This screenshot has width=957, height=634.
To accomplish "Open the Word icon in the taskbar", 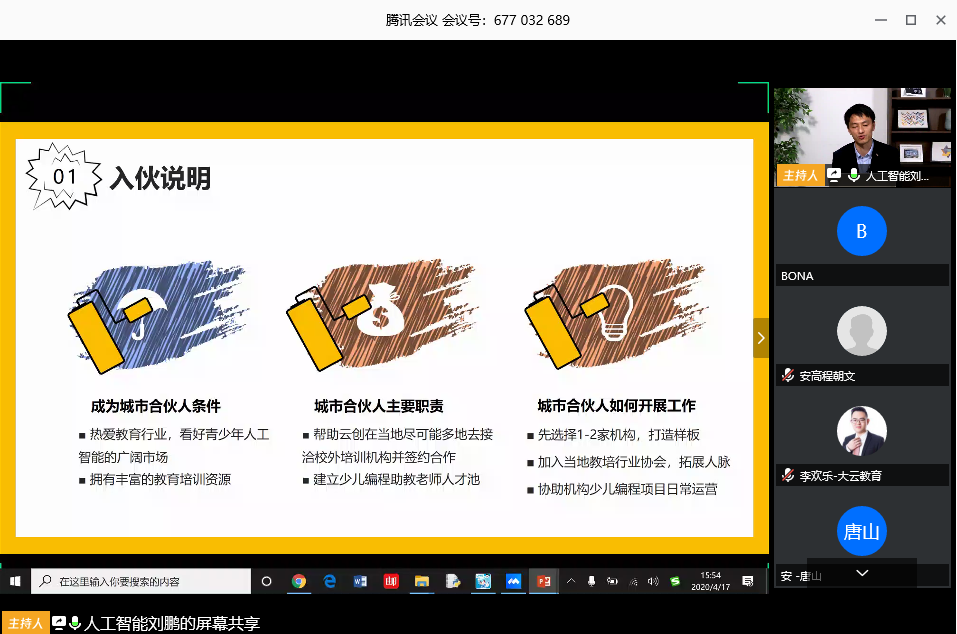I will coord(360,581).
